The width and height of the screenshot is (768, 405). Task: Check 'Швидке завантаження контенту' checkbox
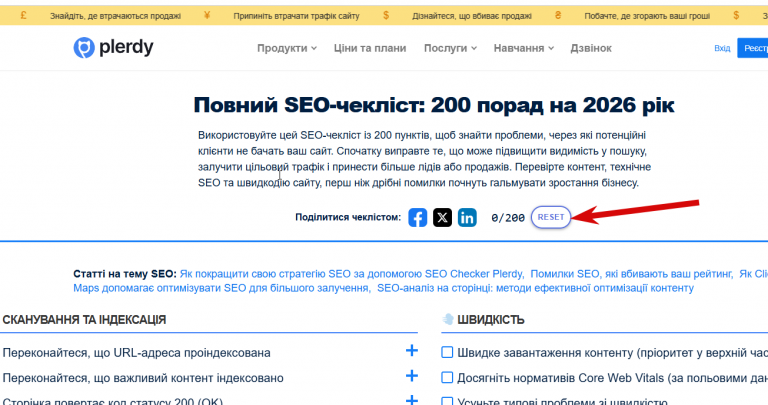tap(447, 352)
